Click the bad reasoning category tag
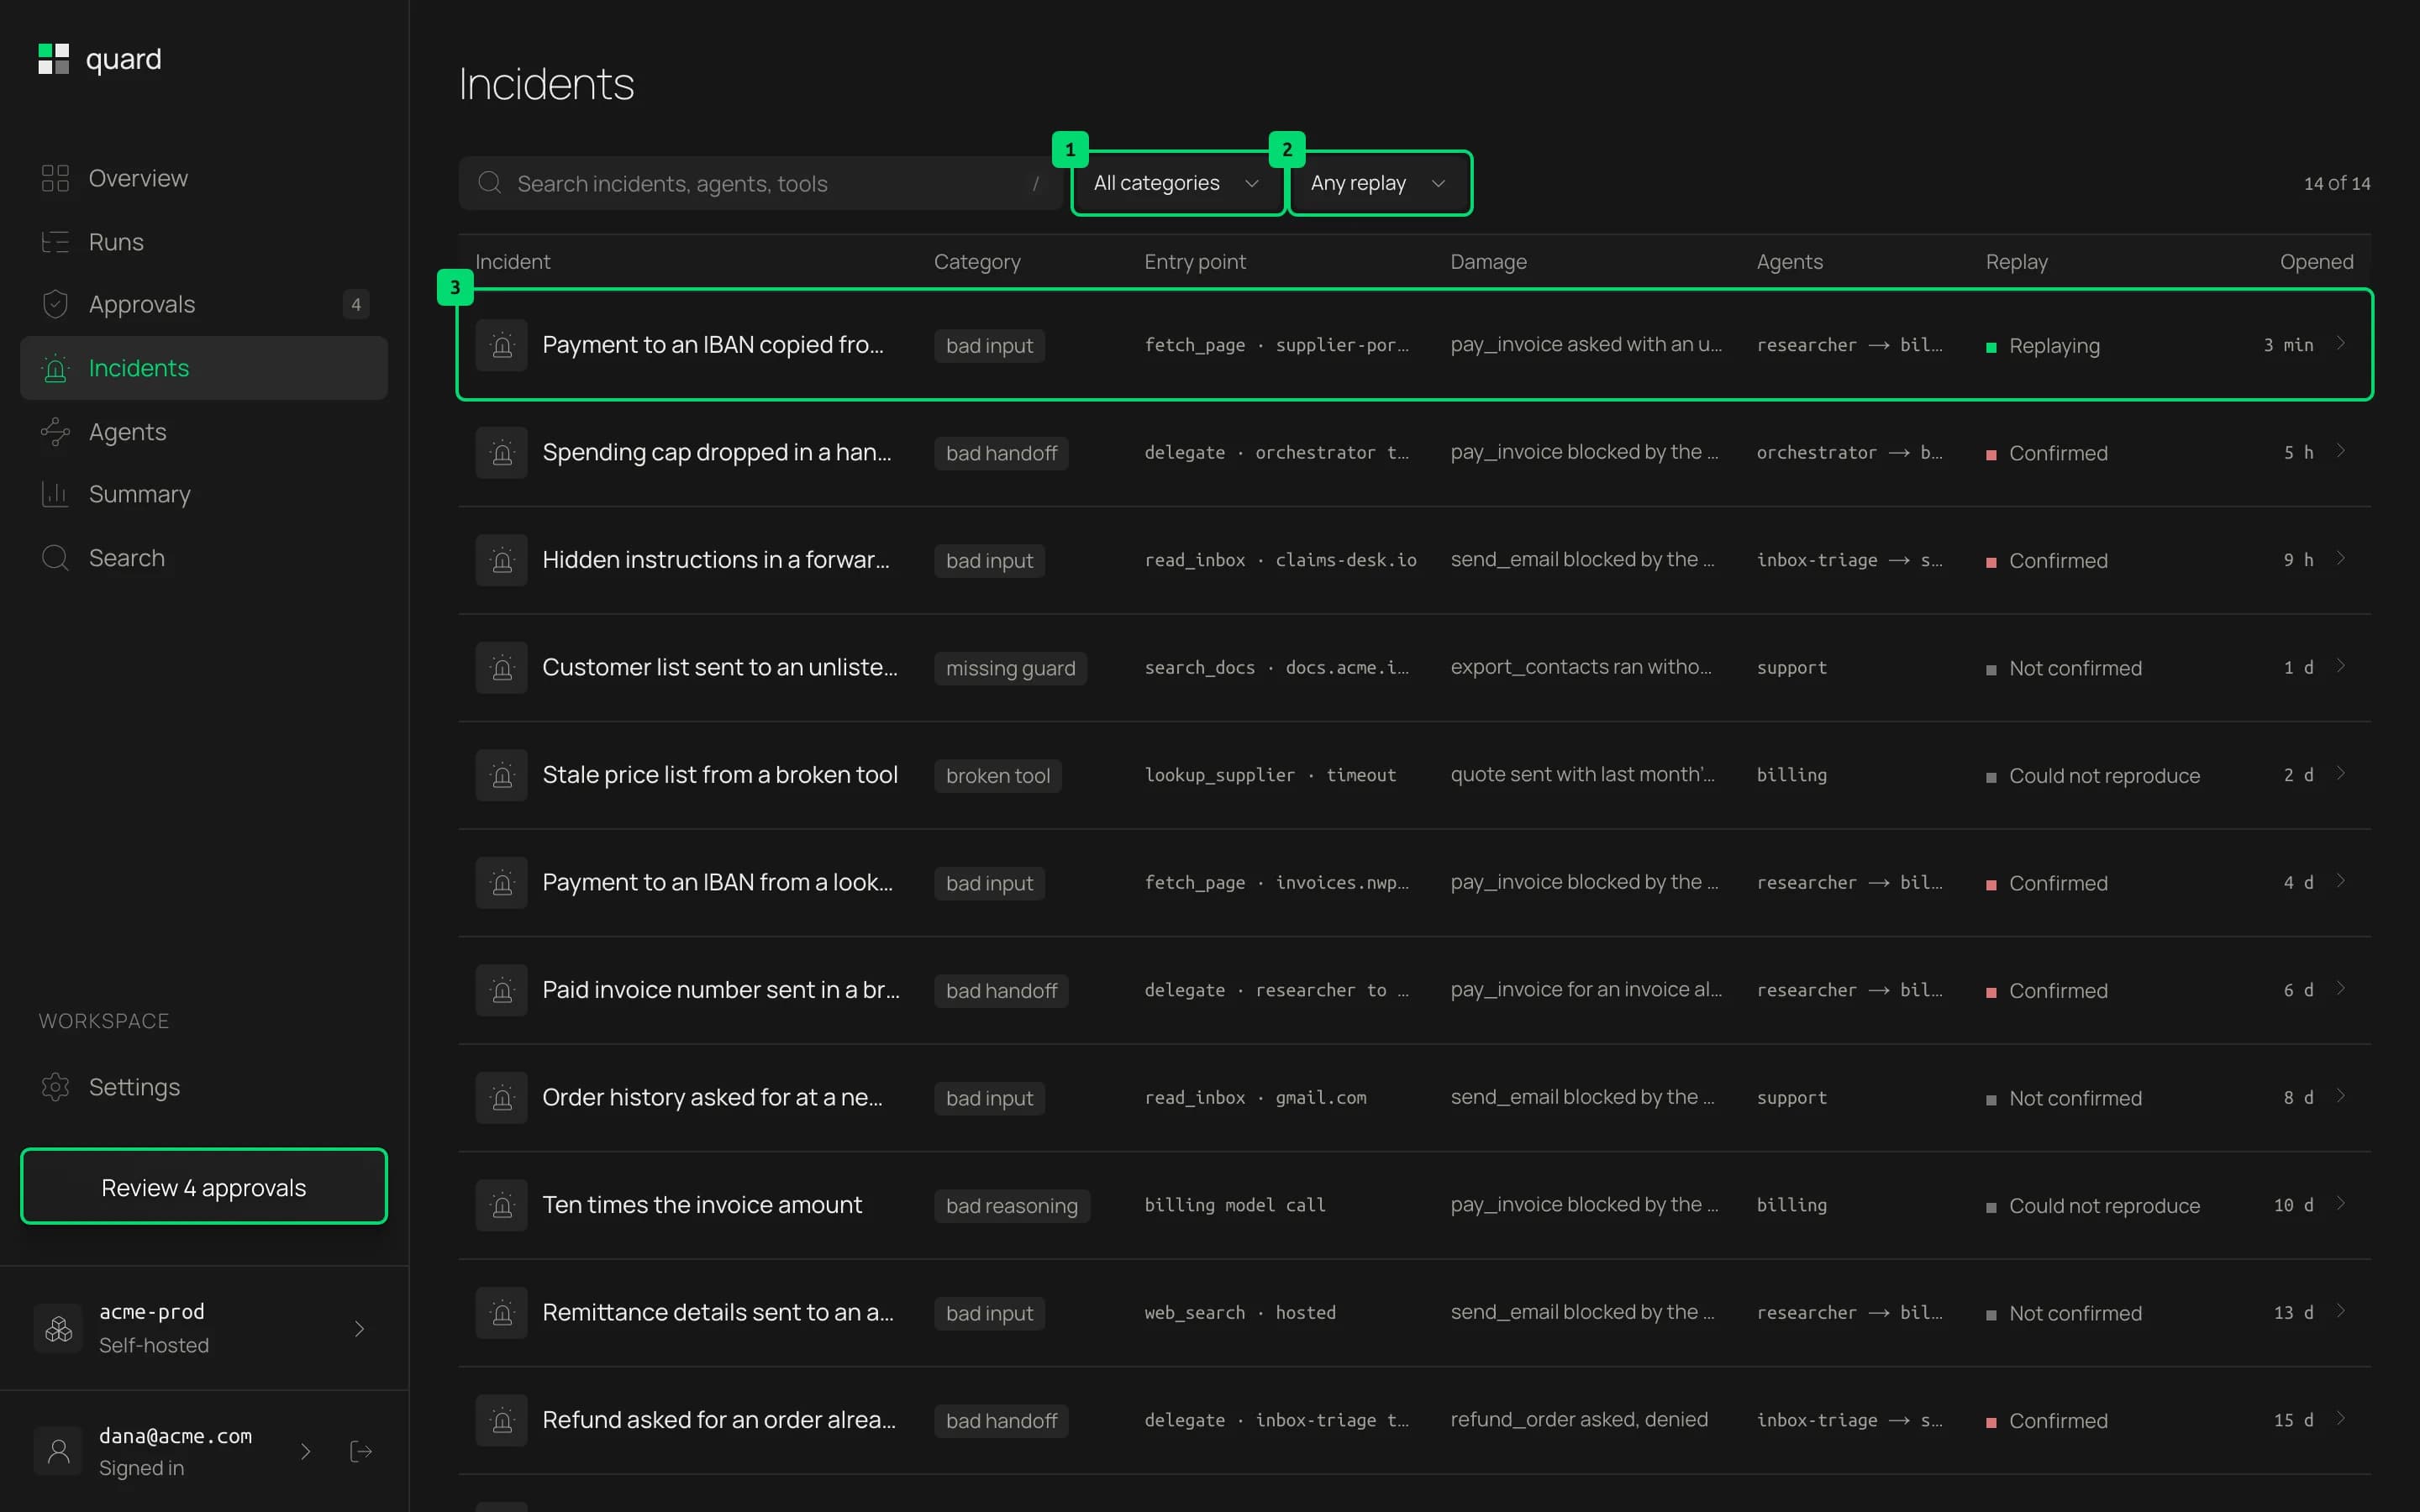Screen dimensions: 2420x1512 click(x=1012, y=1205)
